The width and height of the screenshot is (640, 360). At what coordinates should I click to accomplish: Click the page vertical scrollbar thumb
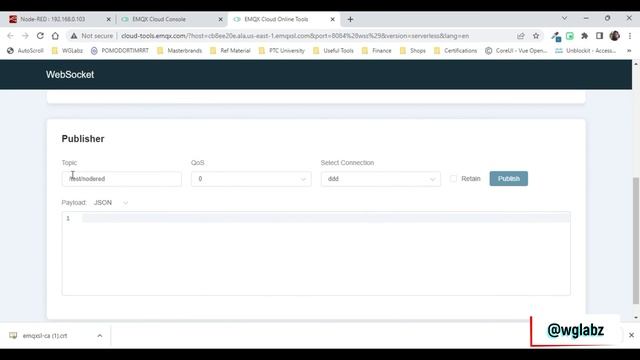(x=636, y=241)
